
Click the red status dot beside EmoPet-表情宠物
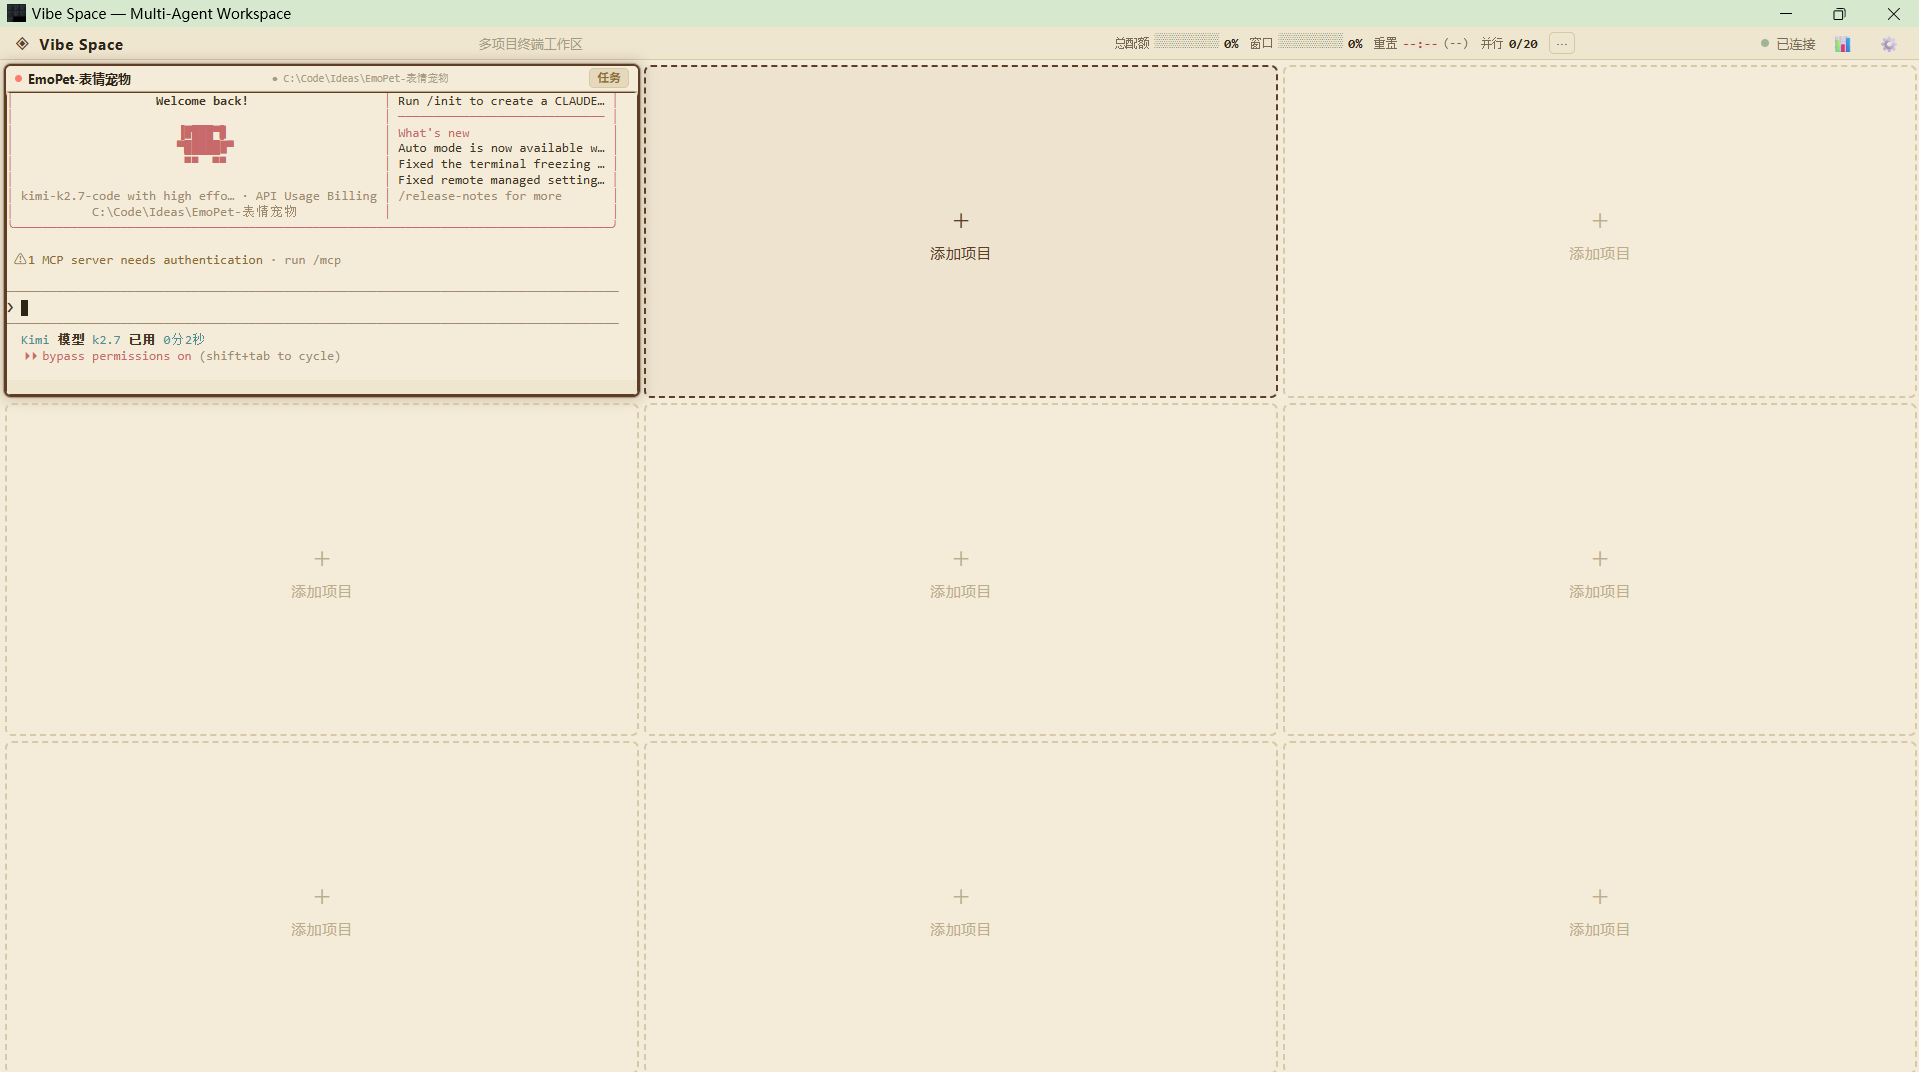[18, 79]
